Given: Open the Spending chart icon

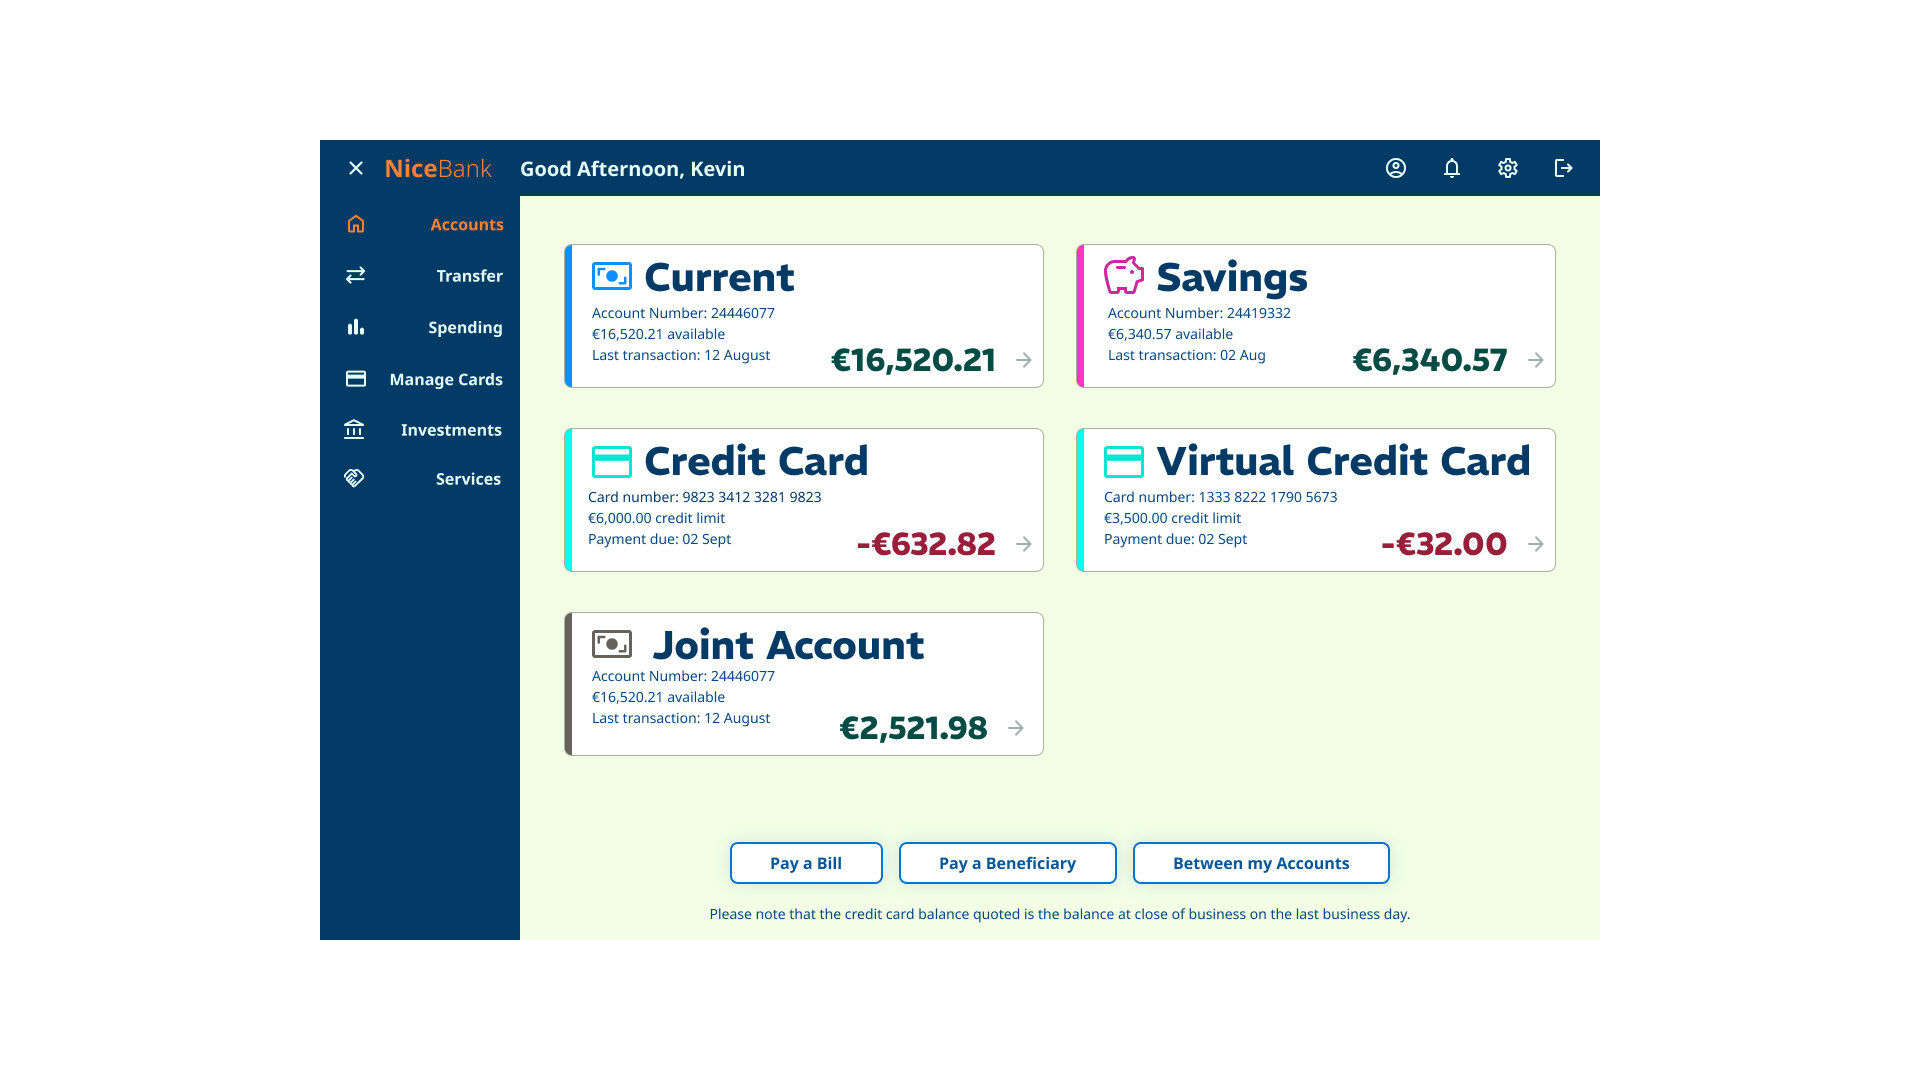Looking at the screenshot, I should click(x=356, y=327).
